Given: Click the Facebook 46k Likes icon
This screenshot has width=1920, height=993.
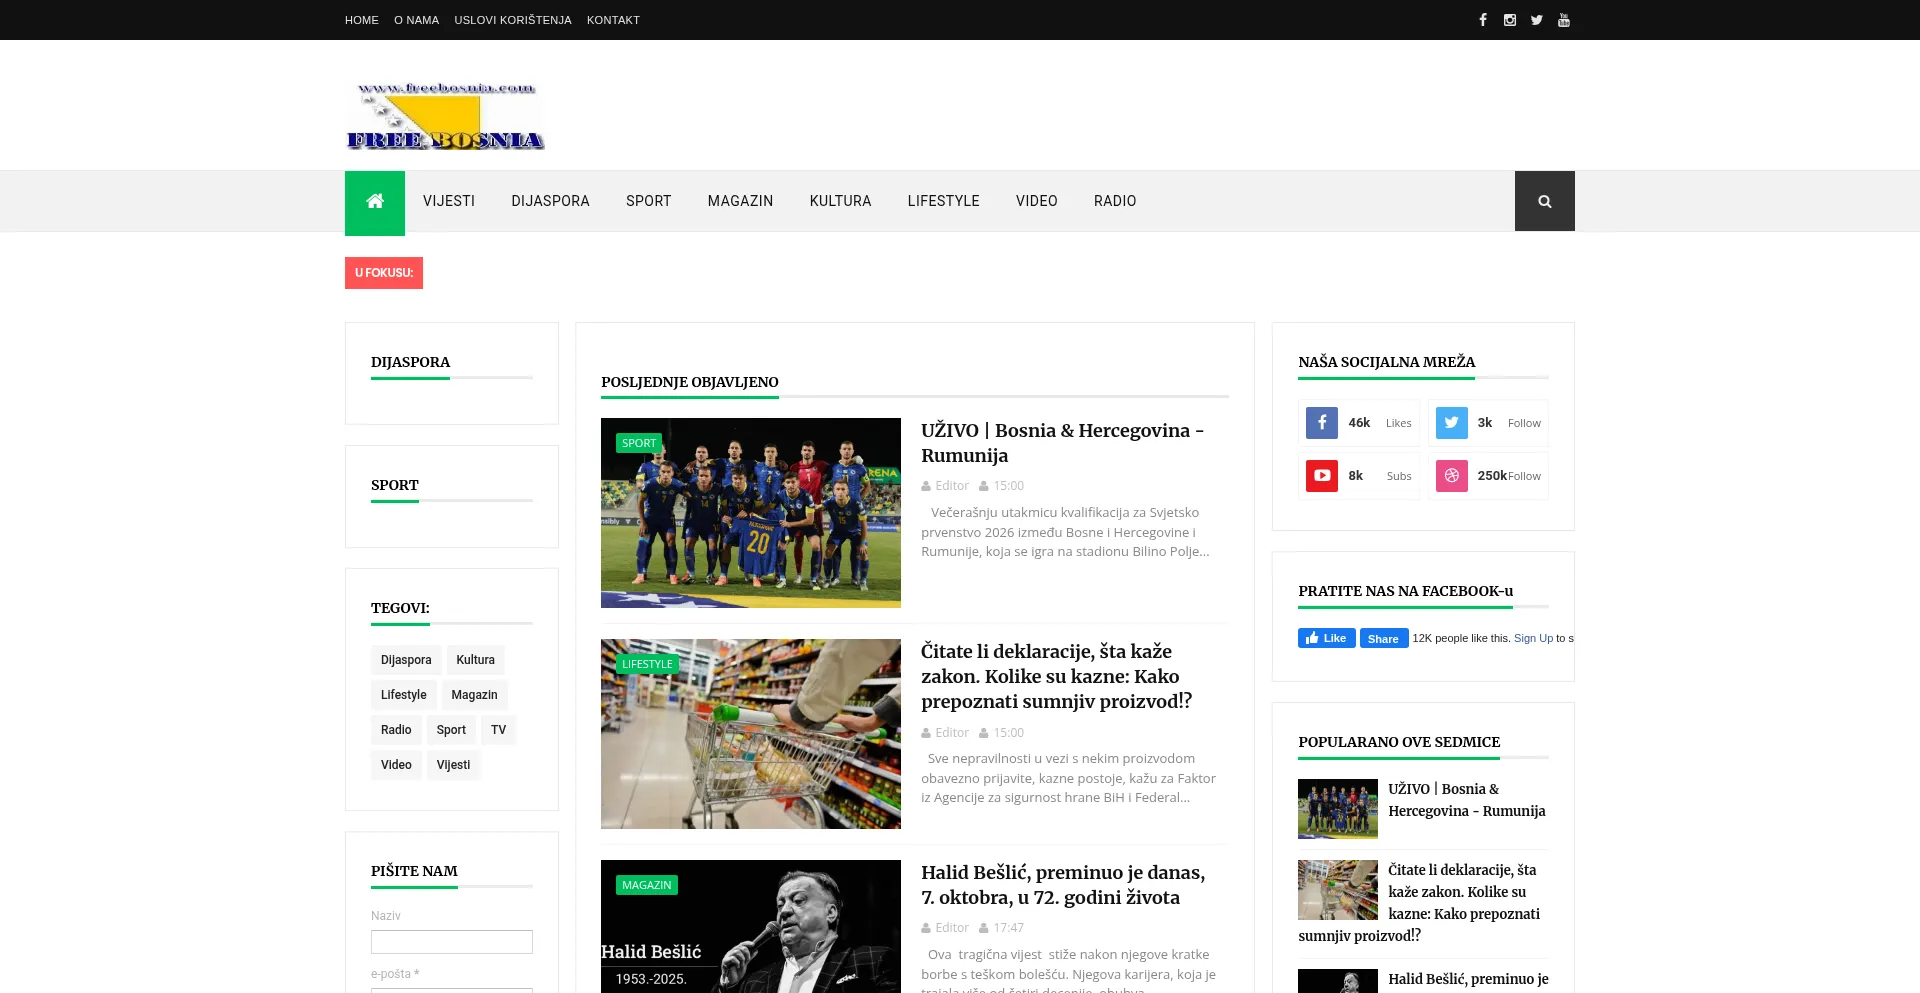Looking at the screenshot, I should point(1322,423).
